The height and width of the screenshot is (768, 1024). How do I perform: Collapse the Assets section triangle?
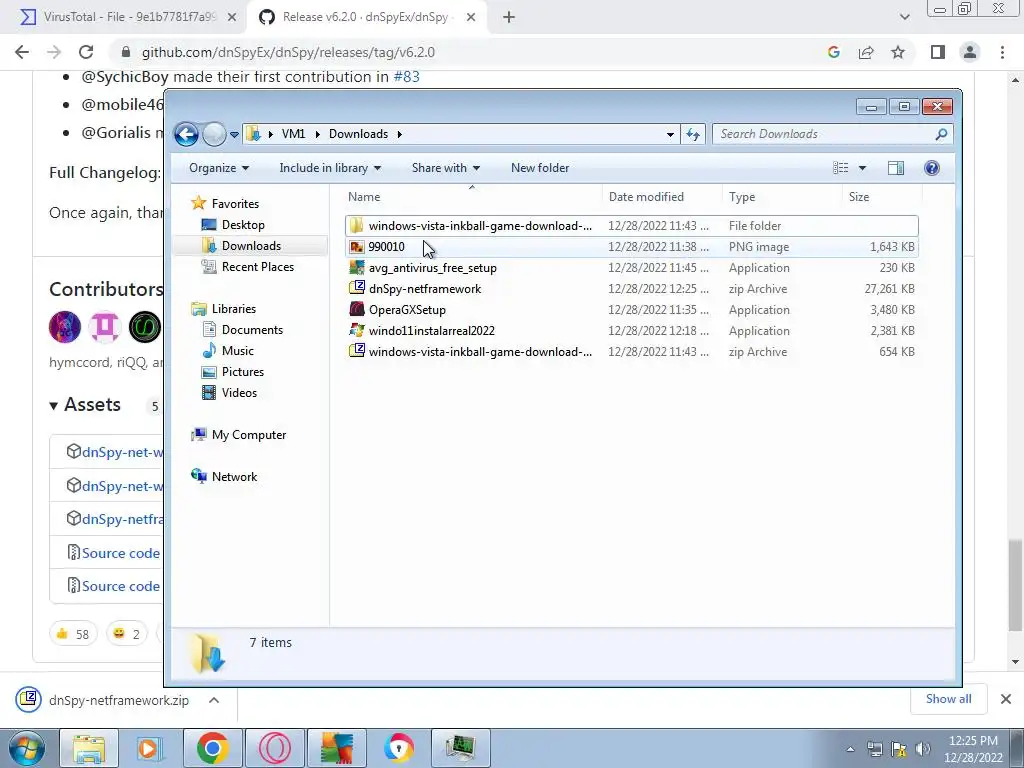click(x=54, y=406)
